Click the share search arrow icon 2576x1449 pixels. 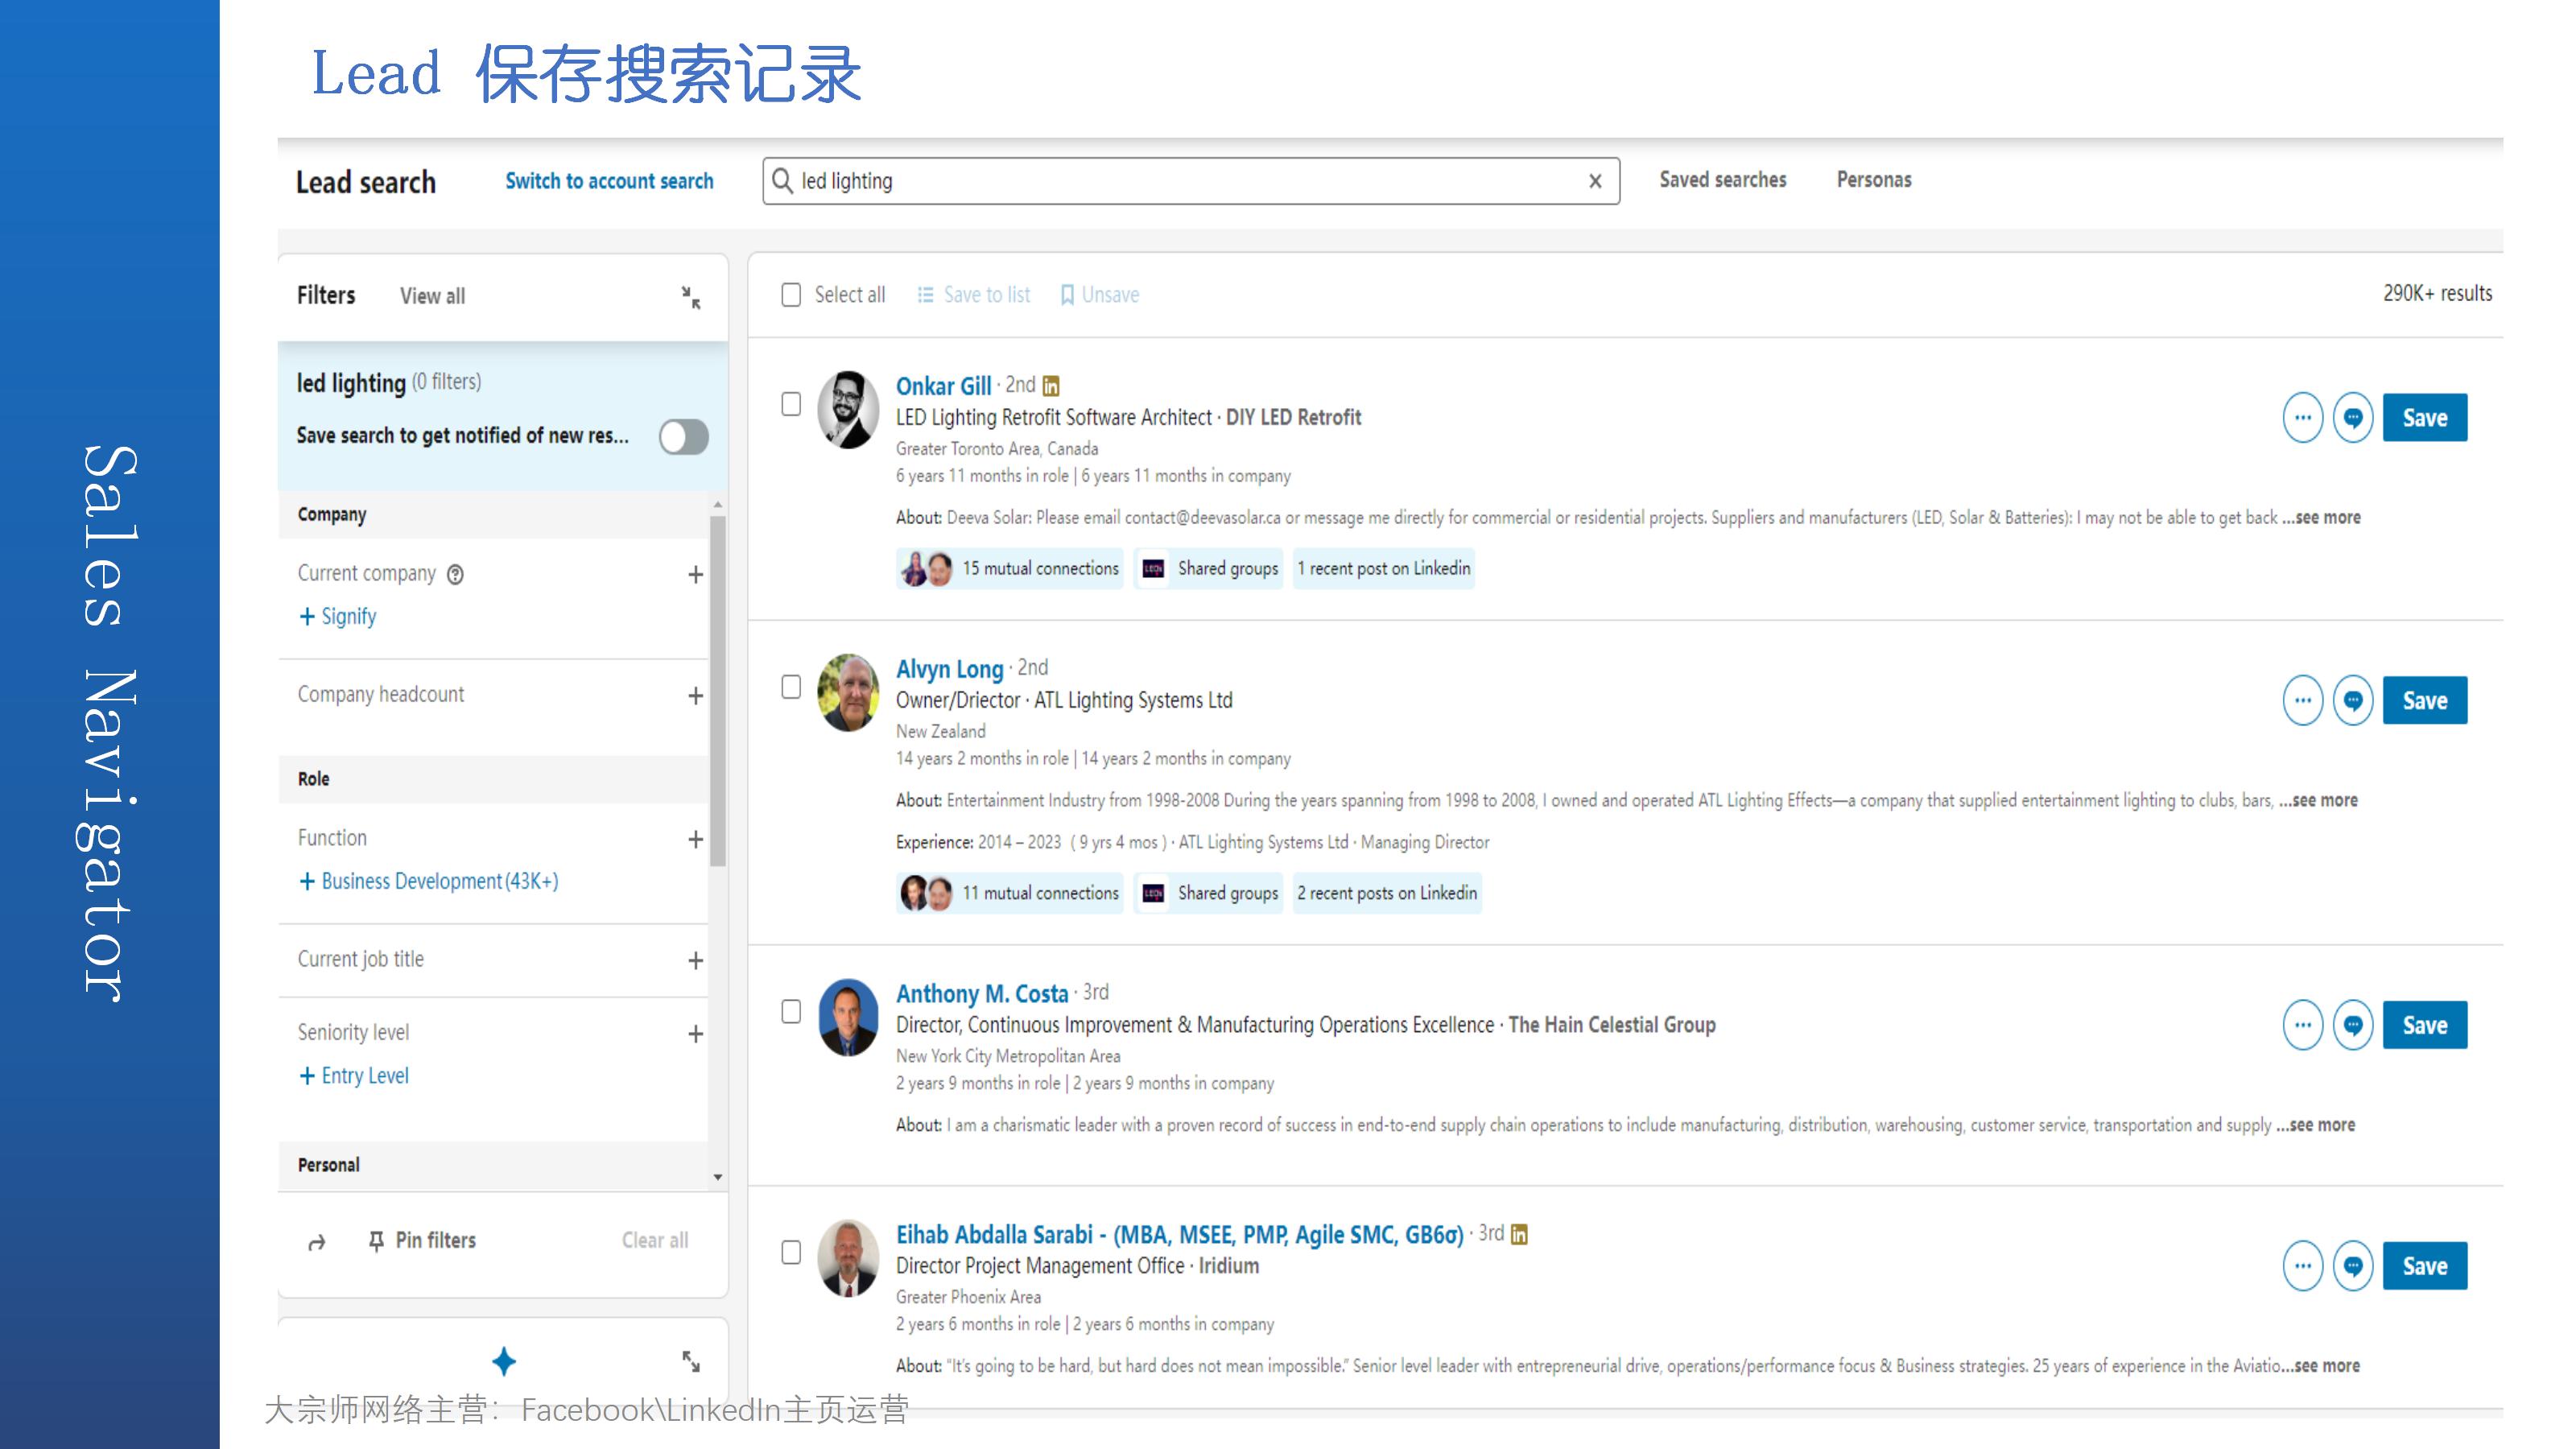pos(317,1242)
